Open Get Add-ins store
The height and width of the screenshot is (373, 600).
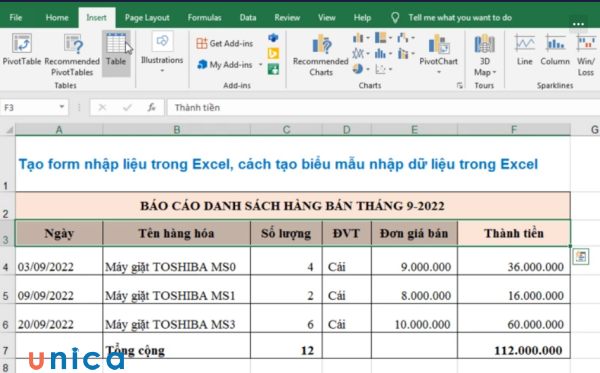tap(225, 44)
